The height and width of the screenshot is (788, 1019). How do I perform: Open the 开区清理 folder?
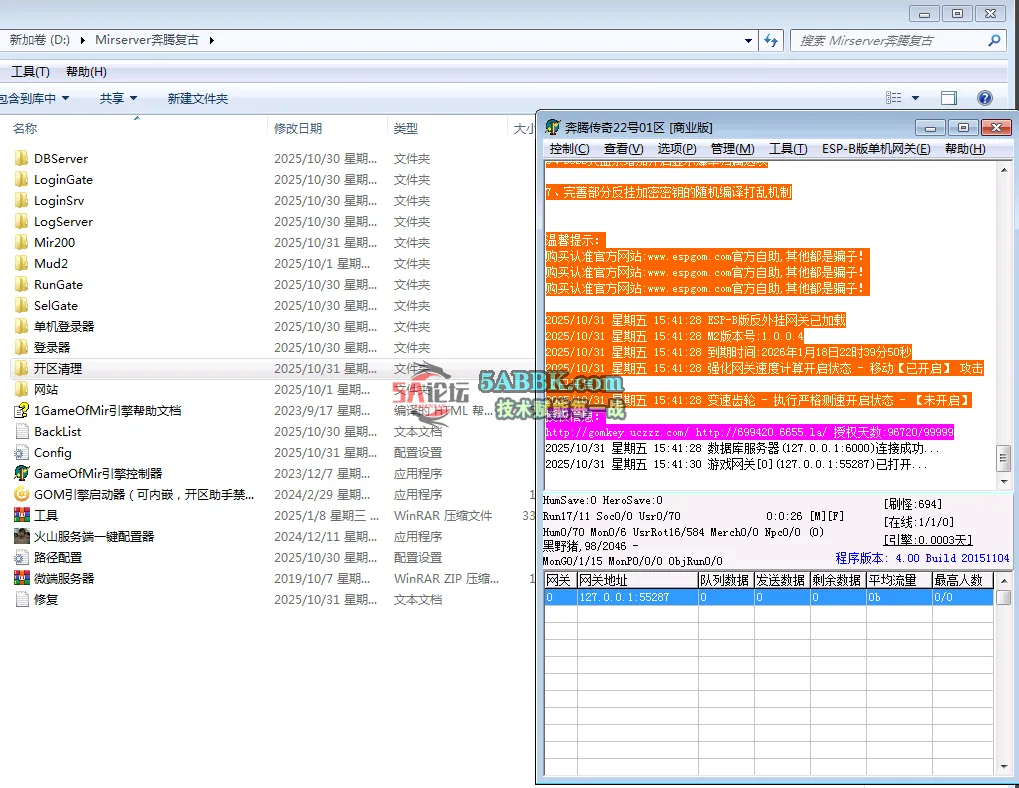pyautogui.click(x=58, y=368)
